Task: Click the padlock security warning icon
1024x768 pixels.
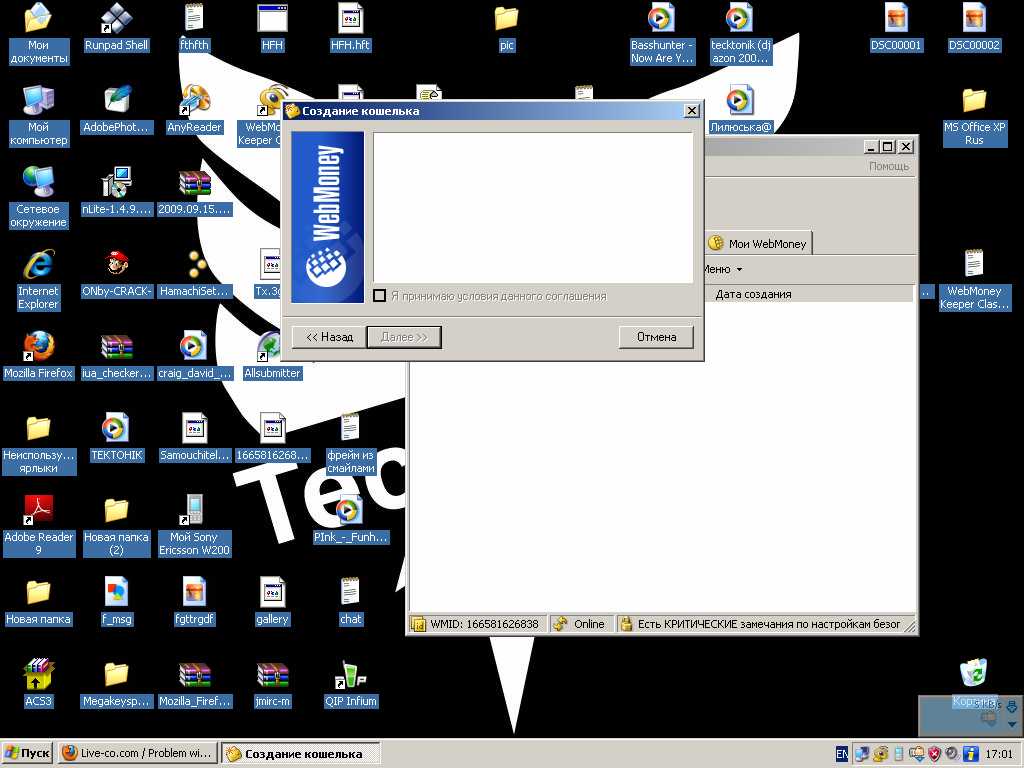Action: (627, 624)
